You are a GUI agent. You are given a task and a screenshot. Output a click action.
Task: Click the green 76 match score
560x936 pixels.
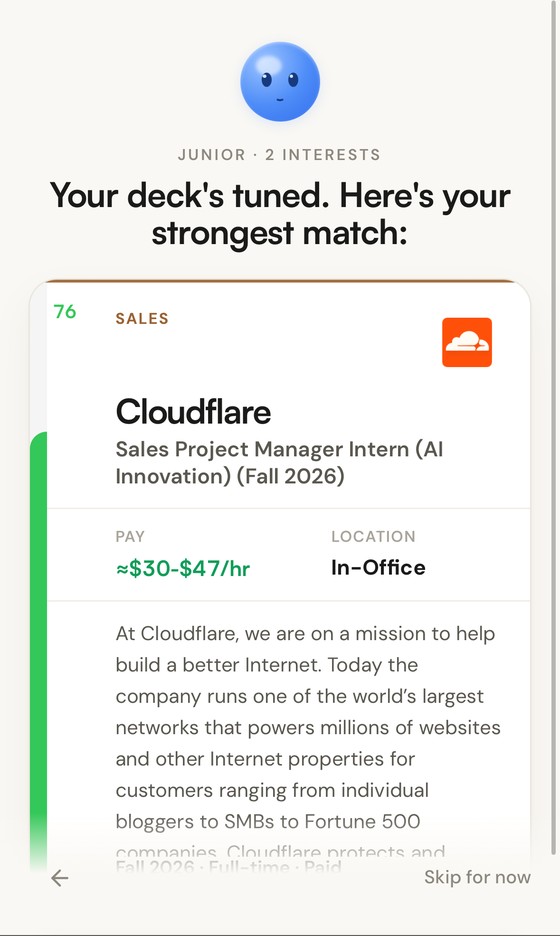[x=64, y=312]
